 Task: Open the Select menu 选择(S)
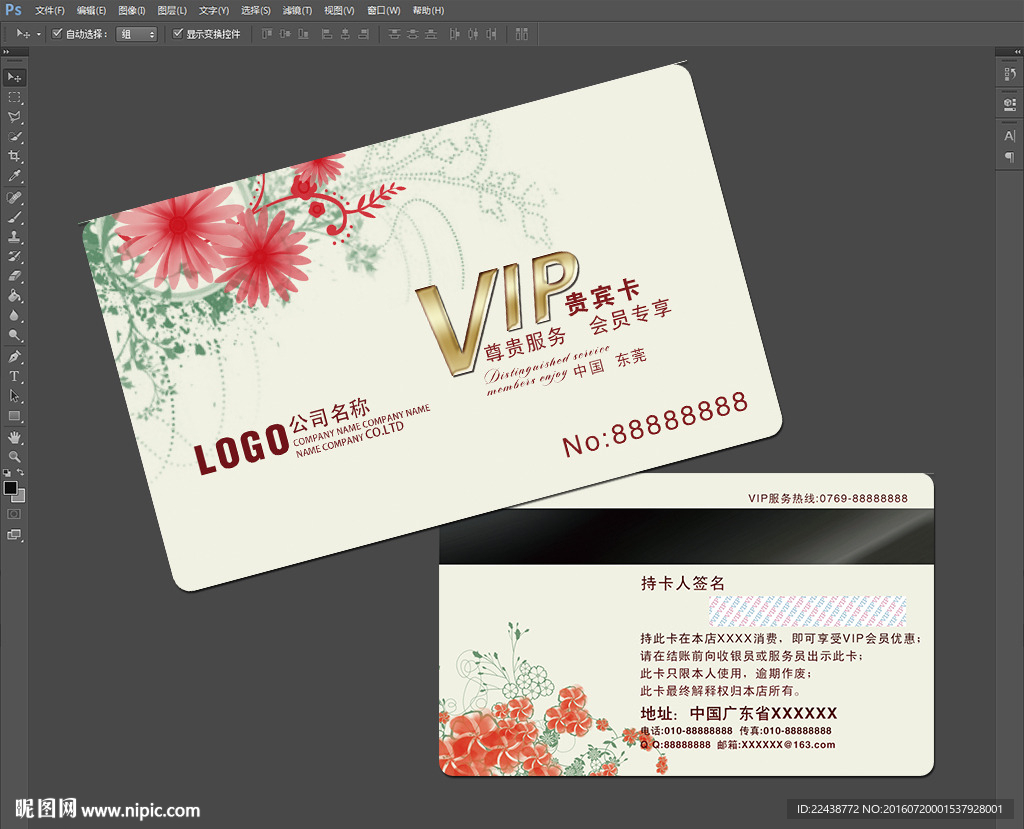255,10
